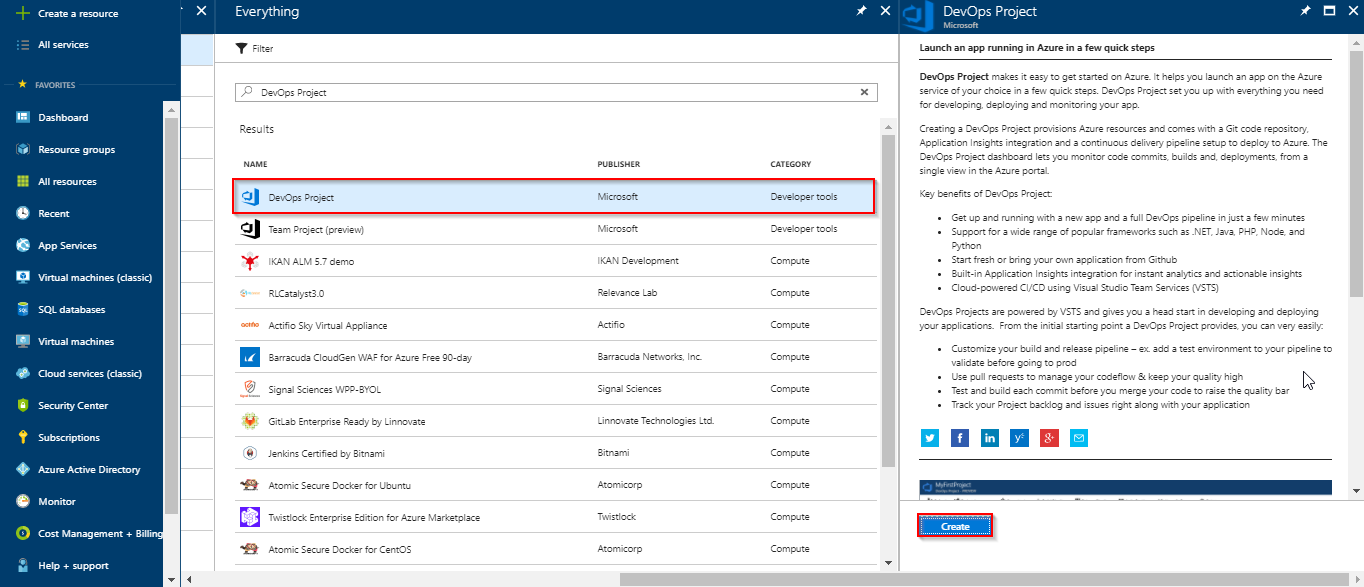Select the SQL databases icon
Screen dimensions: 1364x587
[x=23, y=310]
